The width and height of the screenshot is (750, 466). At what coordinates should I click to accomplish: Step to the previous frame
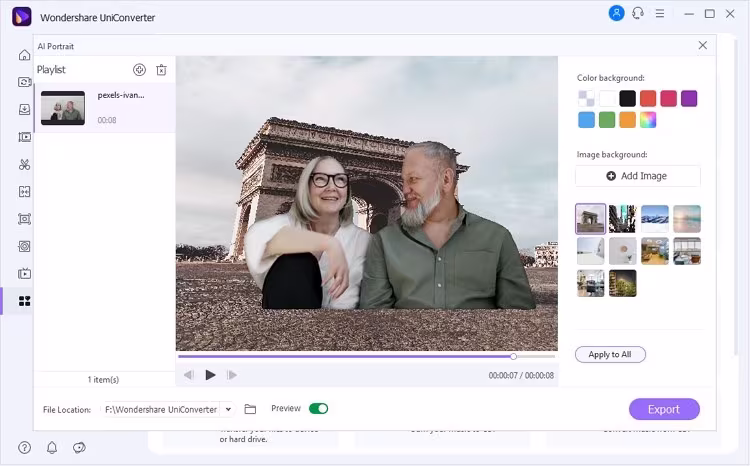tap(189, 375)
